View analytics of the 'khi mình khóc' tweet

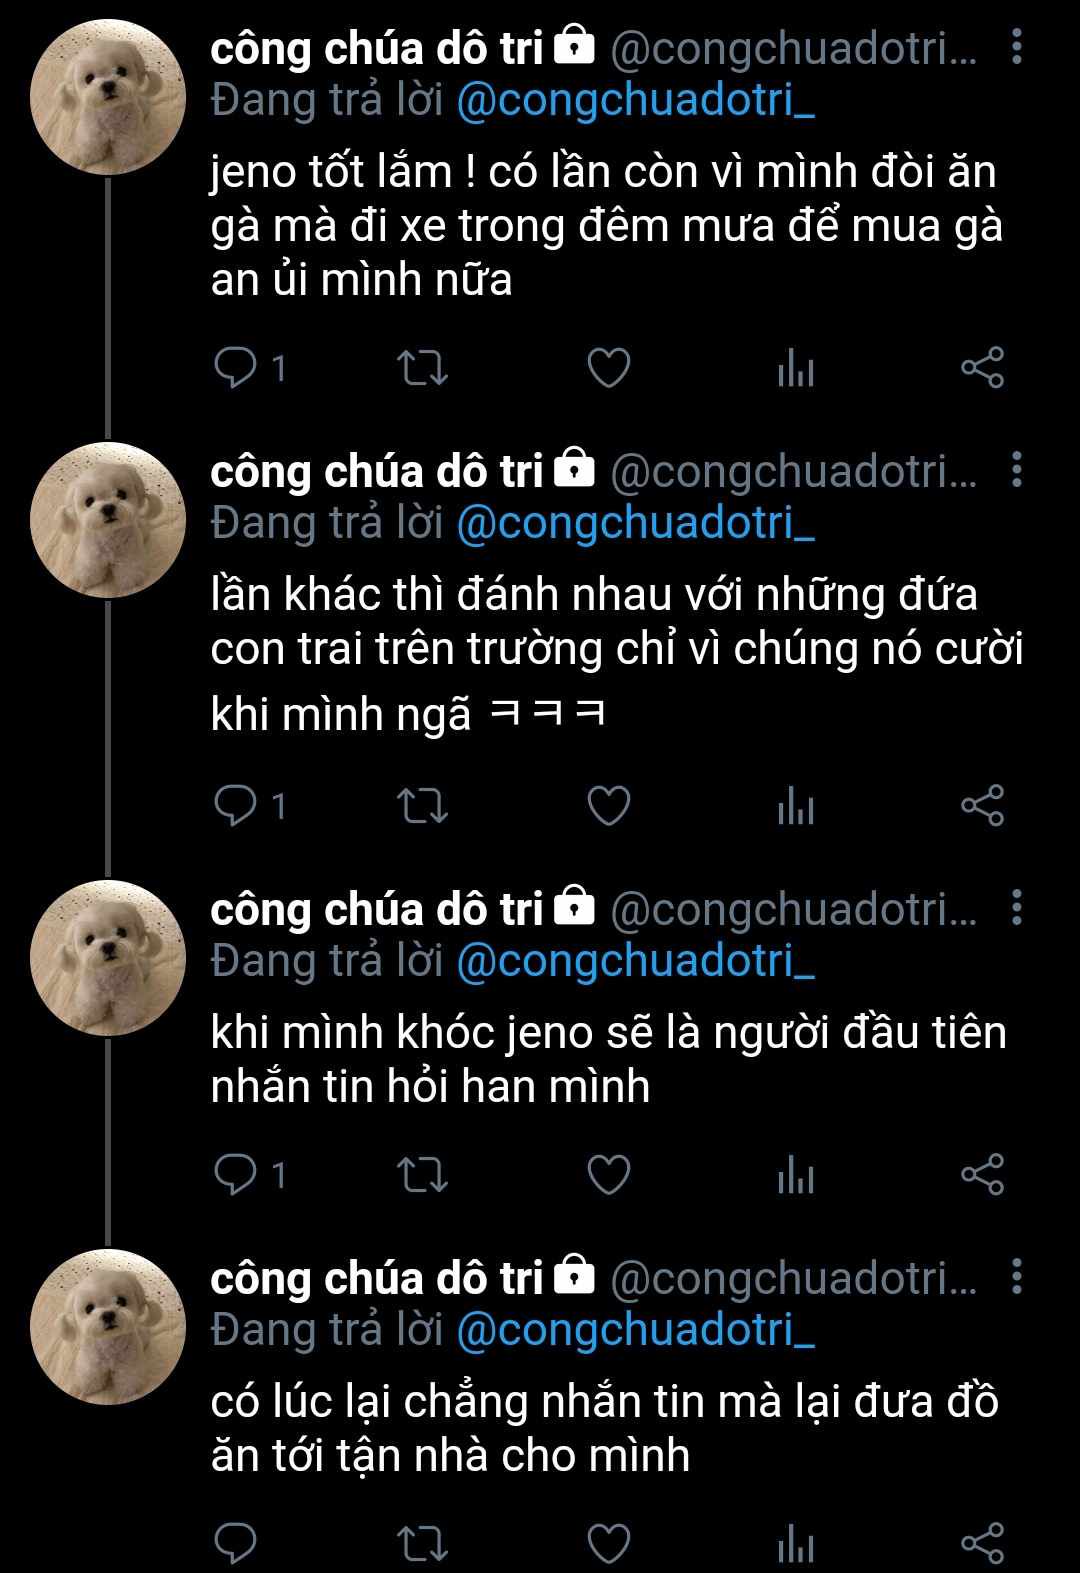pyautogui.click(x=796, y=1175)
